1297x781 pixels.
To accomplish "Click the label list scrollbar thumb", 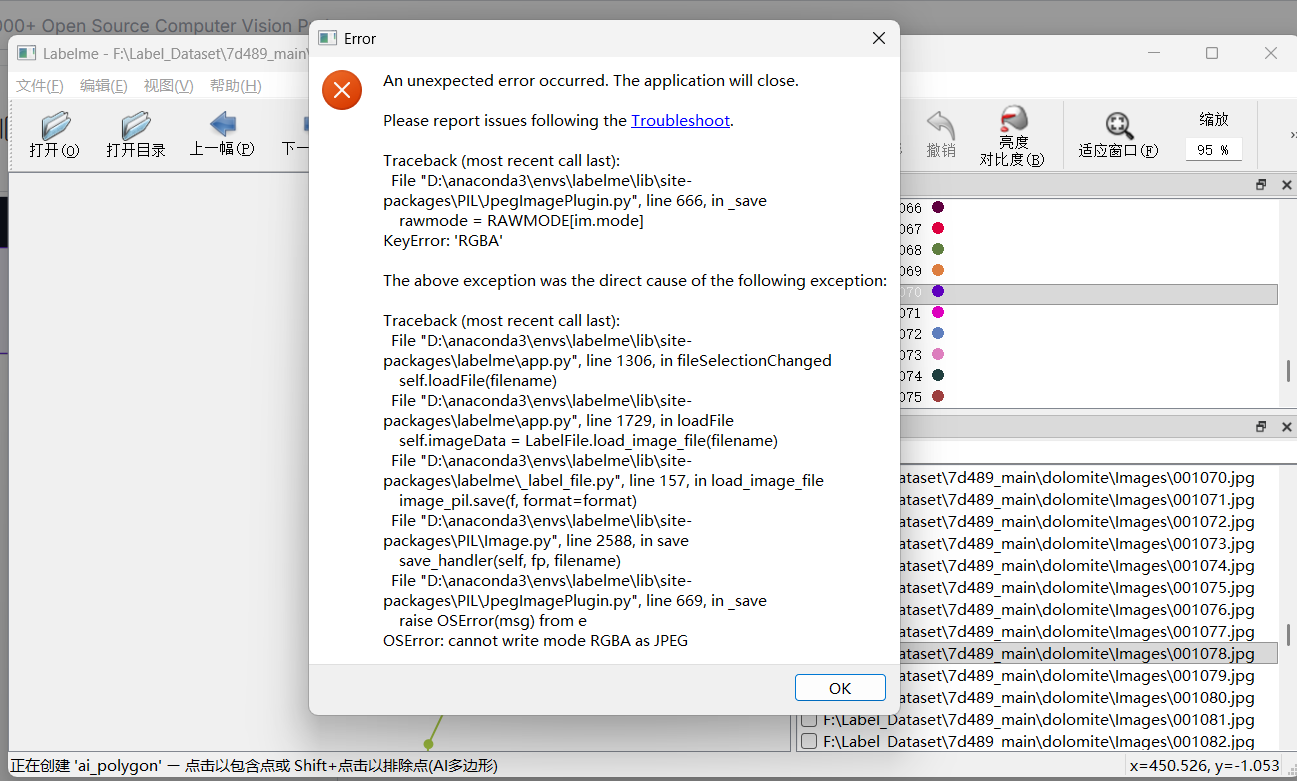I will (1288, 371).
